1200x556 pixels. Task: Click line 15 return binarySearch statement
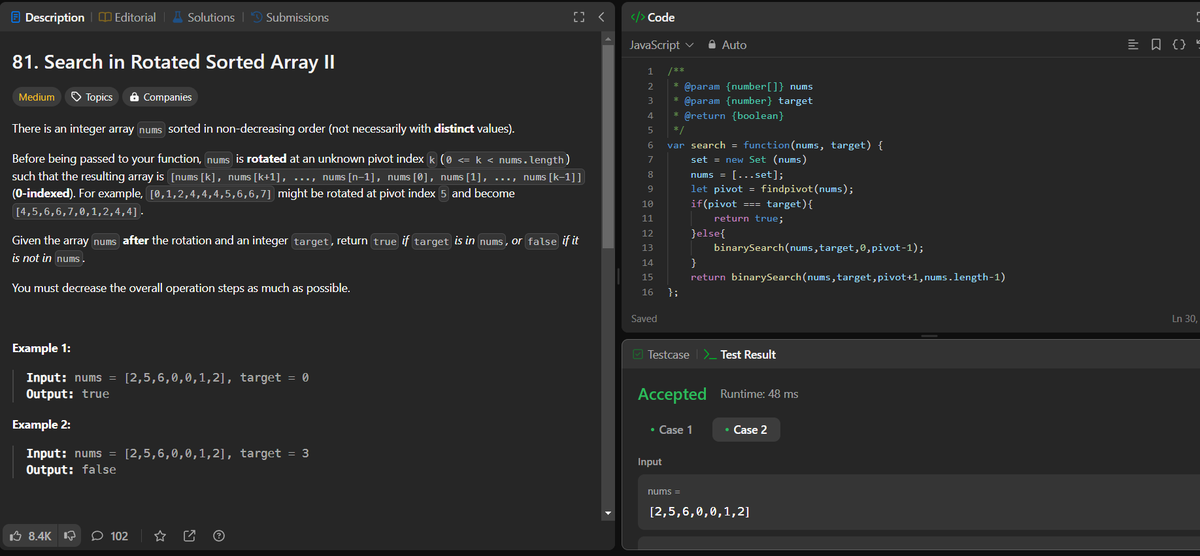pyautogui.click(x=848, y=276)
